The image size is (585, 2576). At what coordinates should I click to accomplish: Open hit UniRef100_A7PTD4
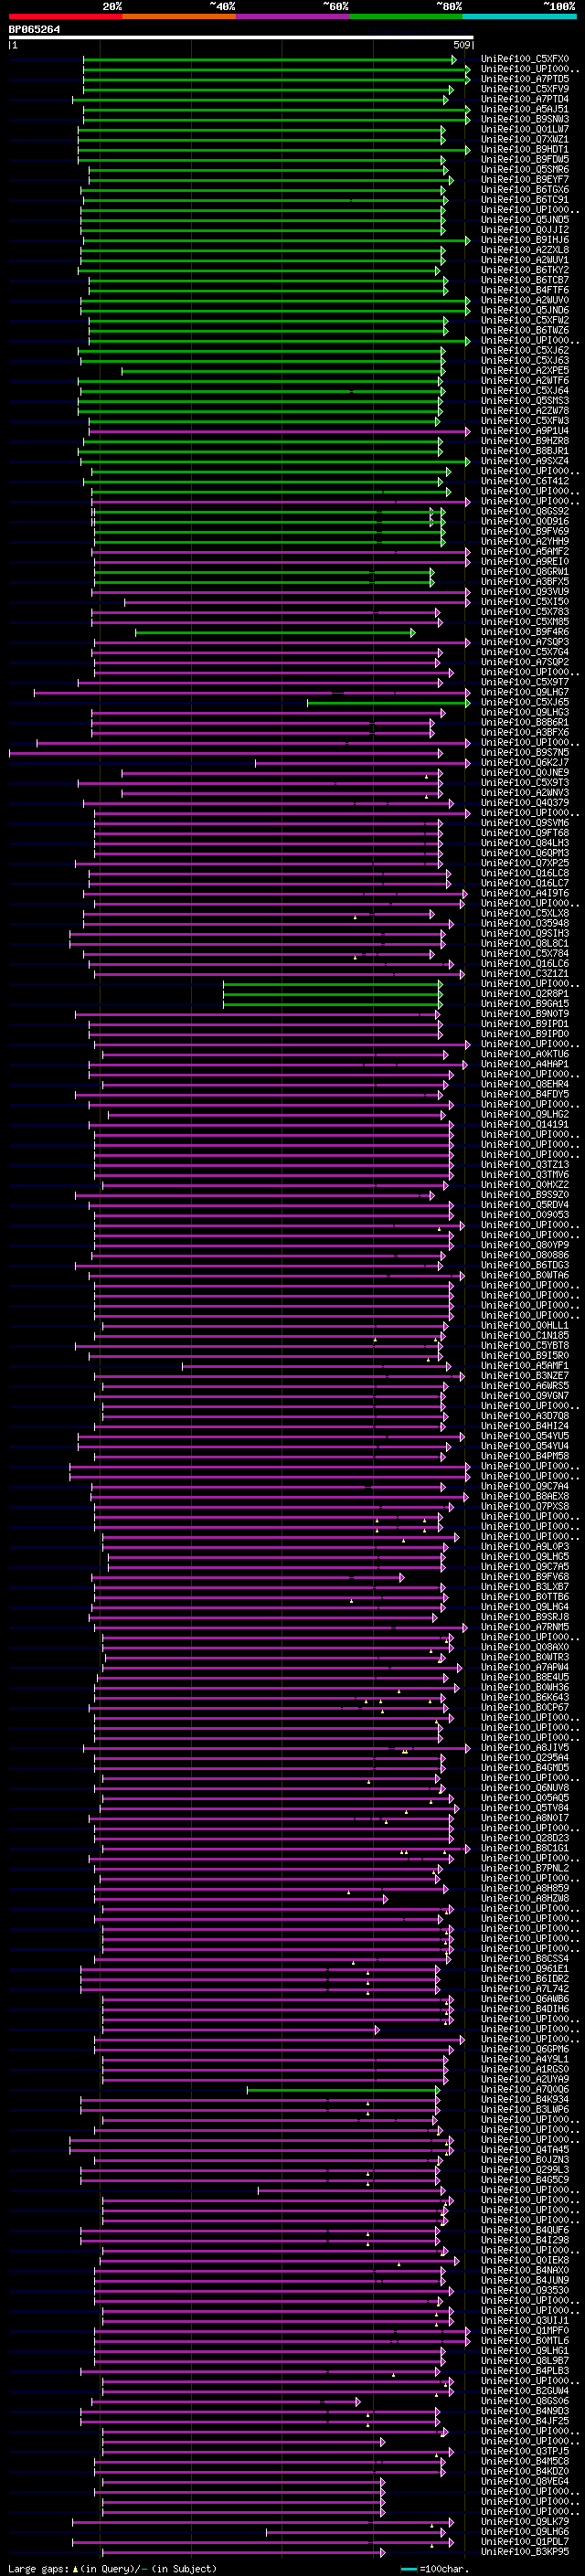(525, 99)
